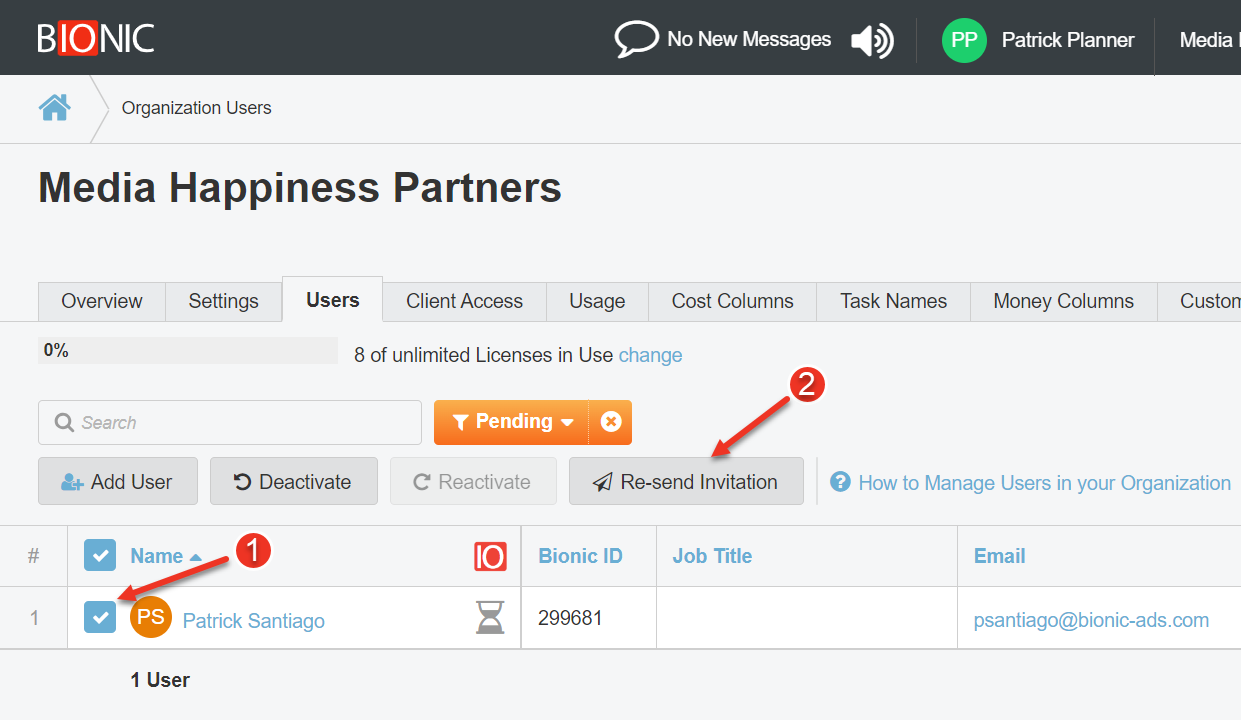1241x720 pixels.
Task: Click the home breadcrumb icon
Action: click(54, 106)
